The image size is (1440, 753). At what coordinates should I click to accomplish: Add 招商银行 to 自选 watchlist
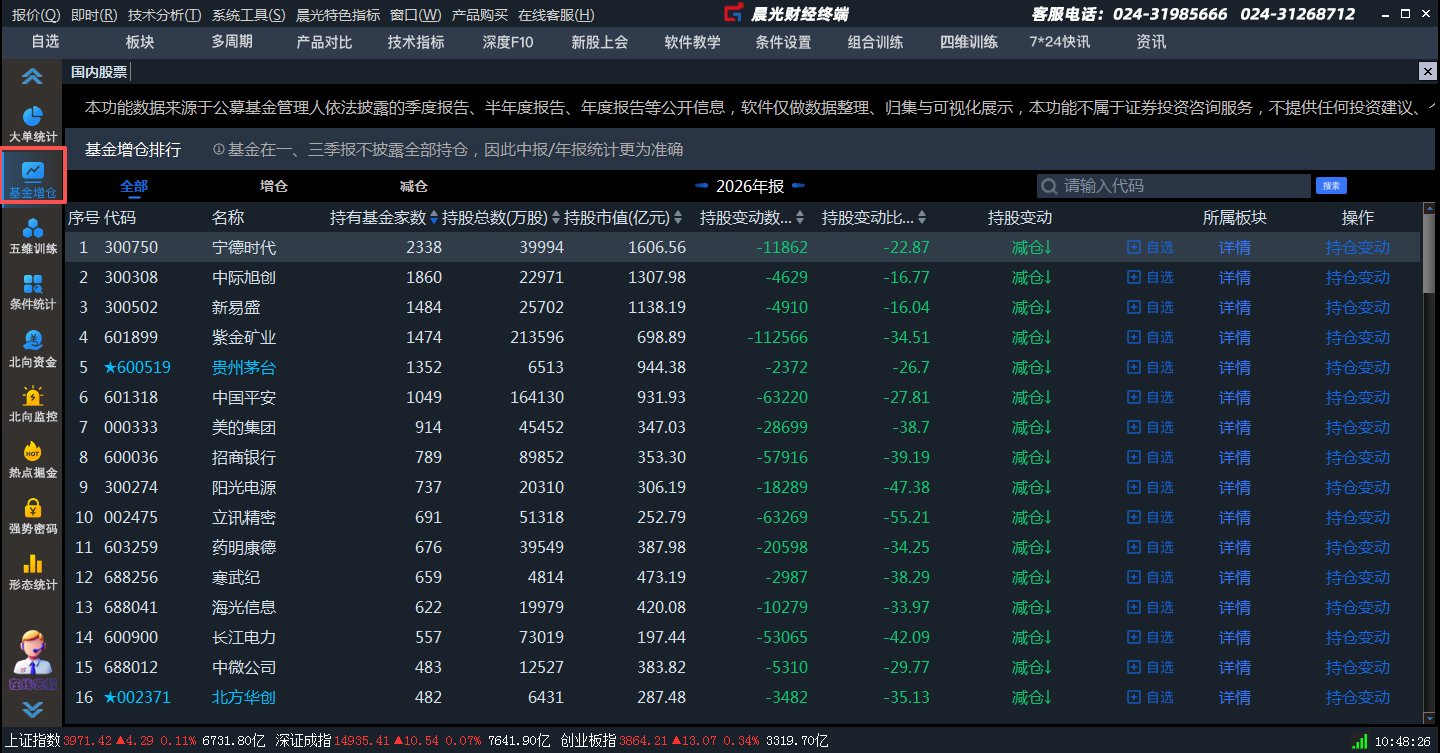pyautogui.click(x=1150, y=457)
